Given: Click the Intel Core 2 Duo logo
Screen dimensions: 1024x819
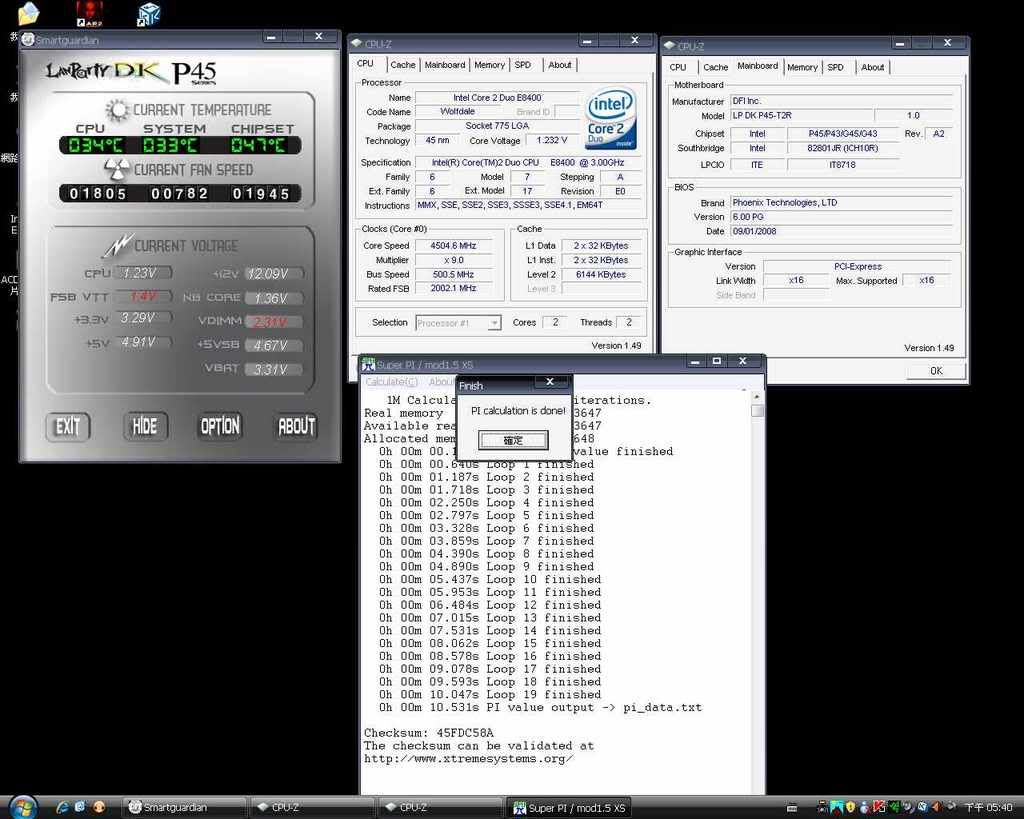Looking at the screenshot, I should click(x=611, y=120).
